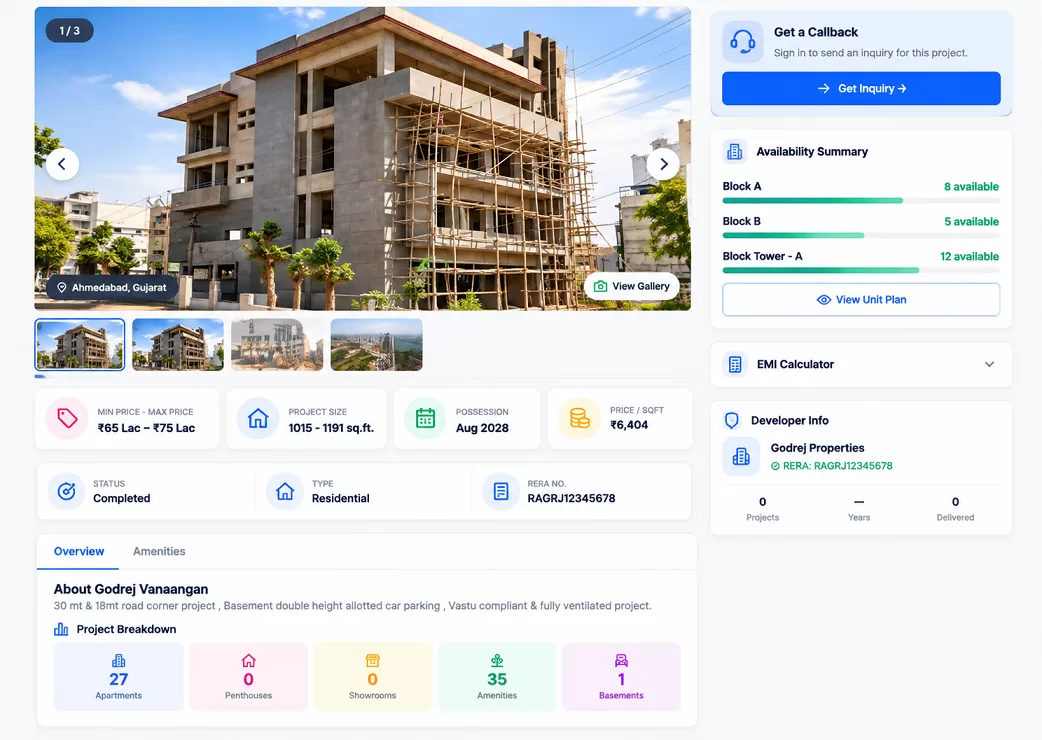Click the Projects stat under Developer Info
Screen dimensions: 1042x740
[x=762, y=509]
